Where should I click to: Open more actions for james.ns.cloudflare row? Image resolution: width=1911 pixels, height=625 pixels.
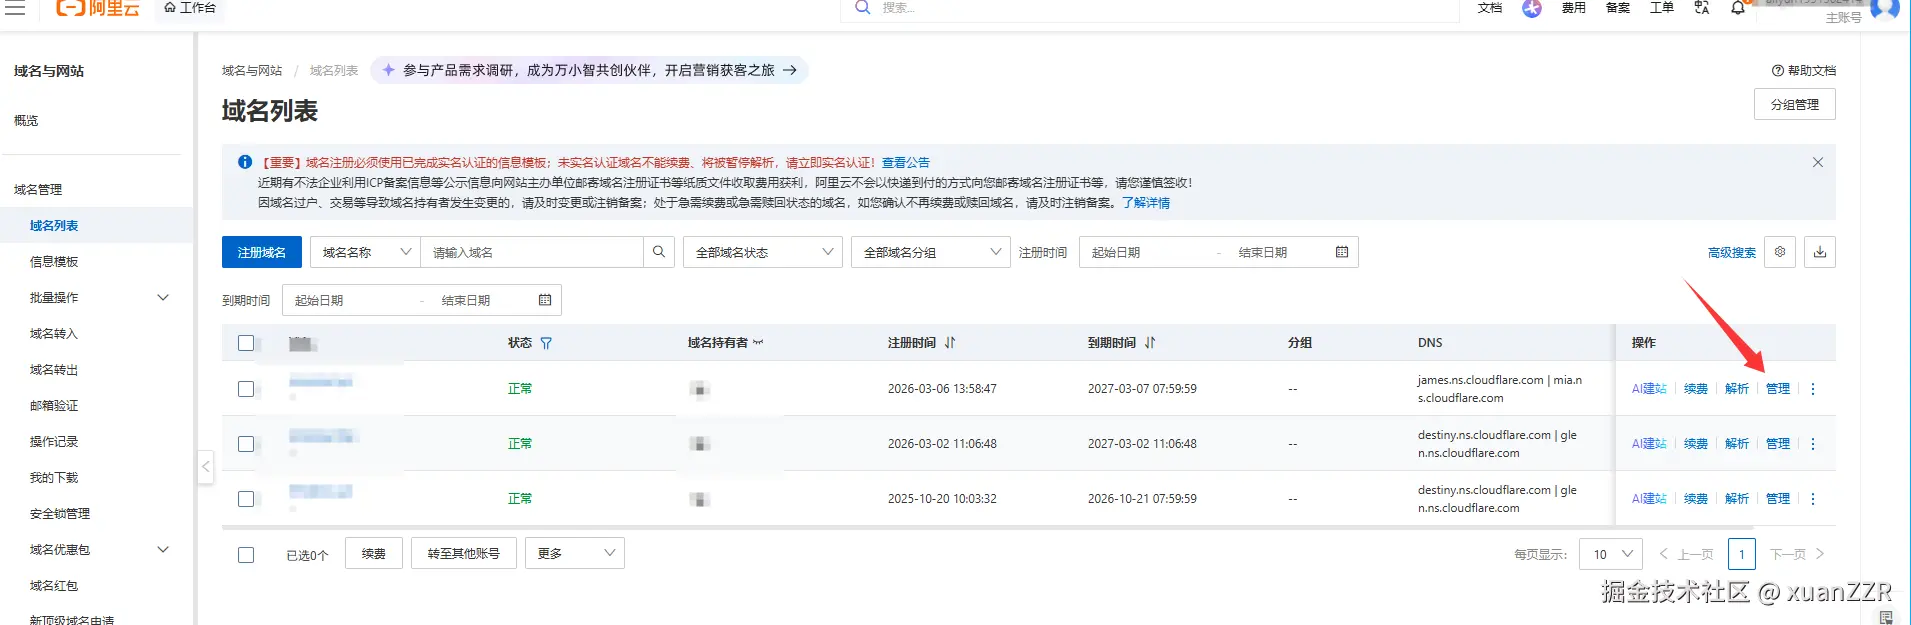click(x=1813, y=389)
